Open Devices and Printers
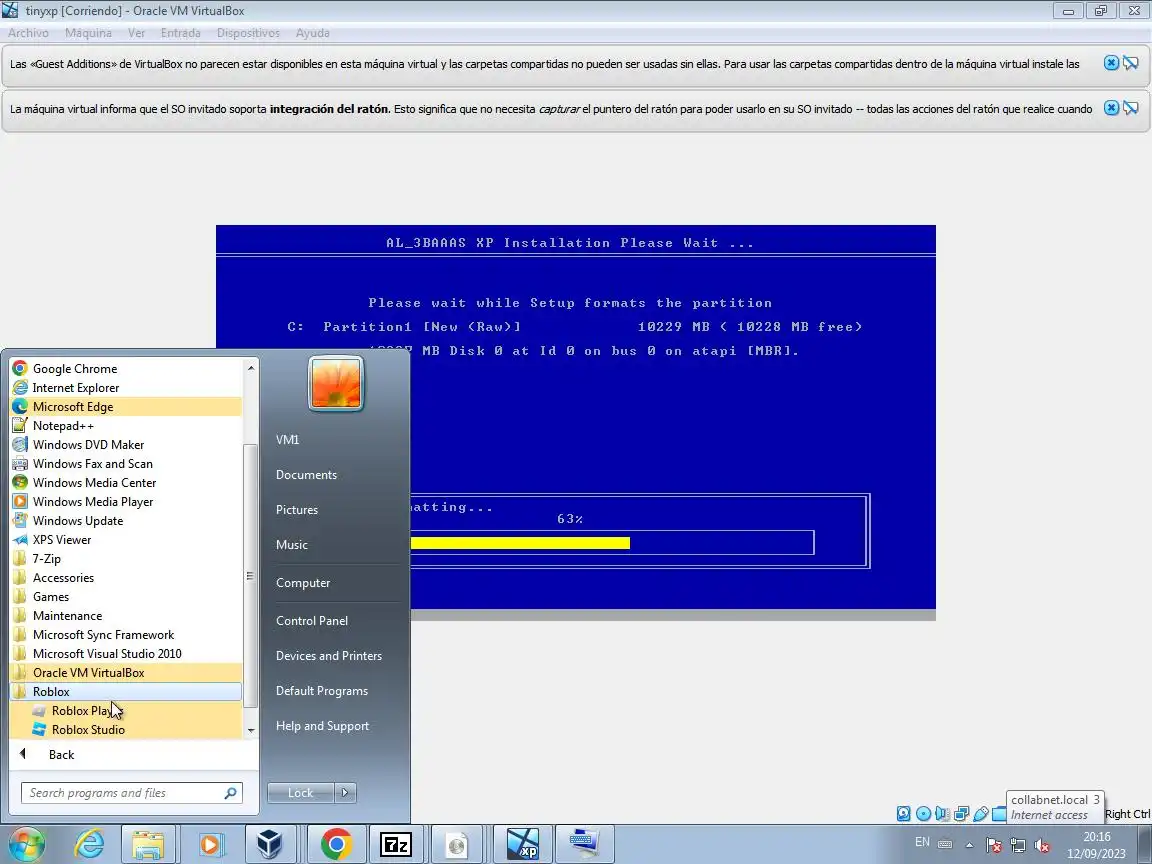Viewport: 1152px width, 864px height. tap(328, 656)
